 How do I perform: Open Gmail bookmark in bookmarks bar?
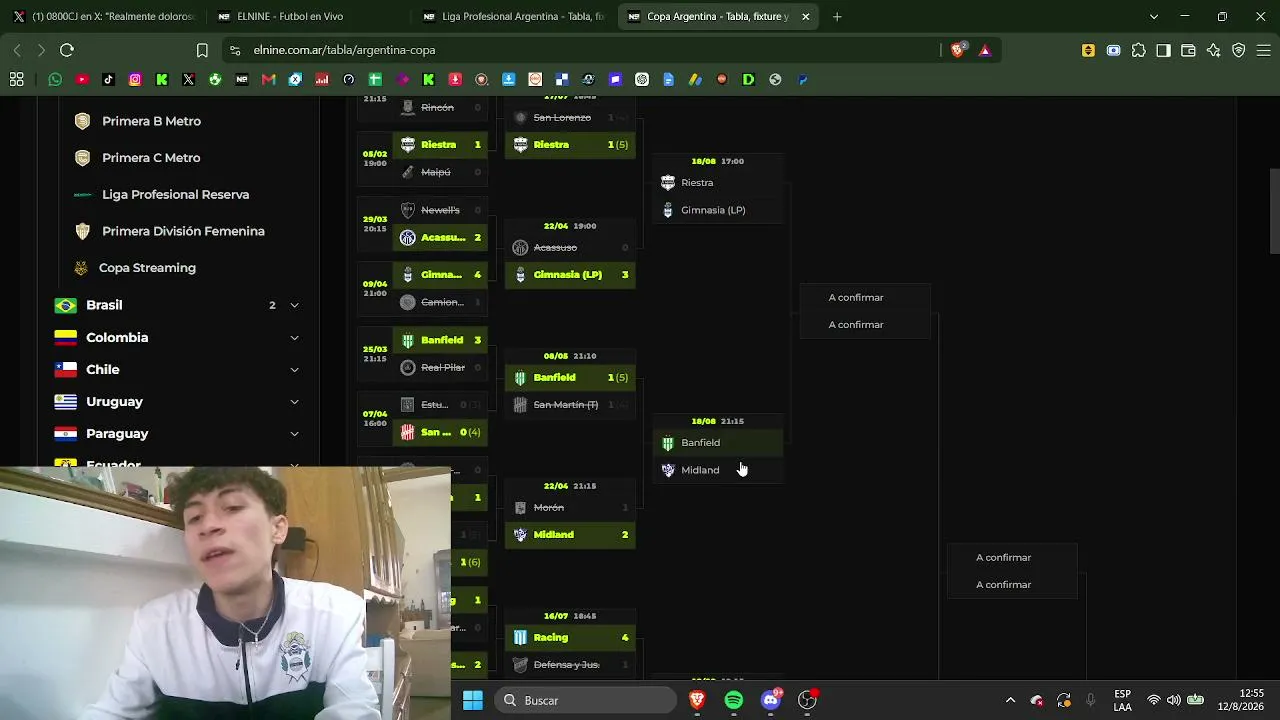pos(268,80)
